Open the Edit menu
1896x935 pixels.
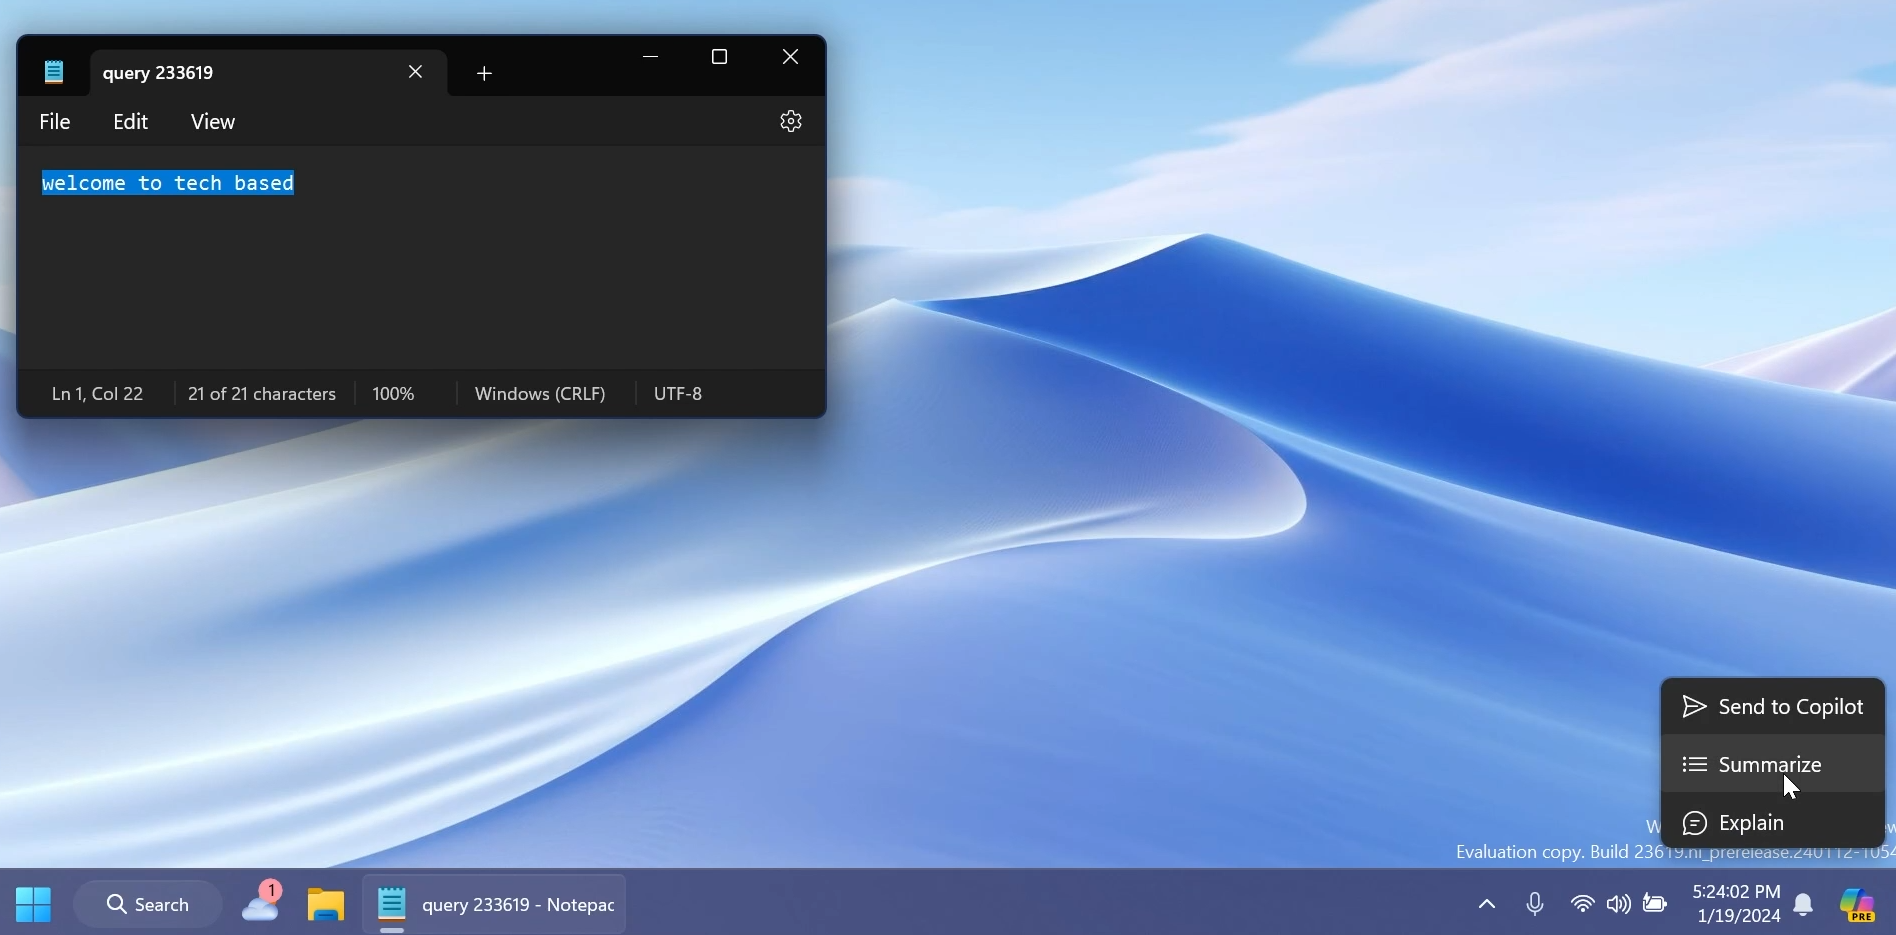tap(130, 121)
